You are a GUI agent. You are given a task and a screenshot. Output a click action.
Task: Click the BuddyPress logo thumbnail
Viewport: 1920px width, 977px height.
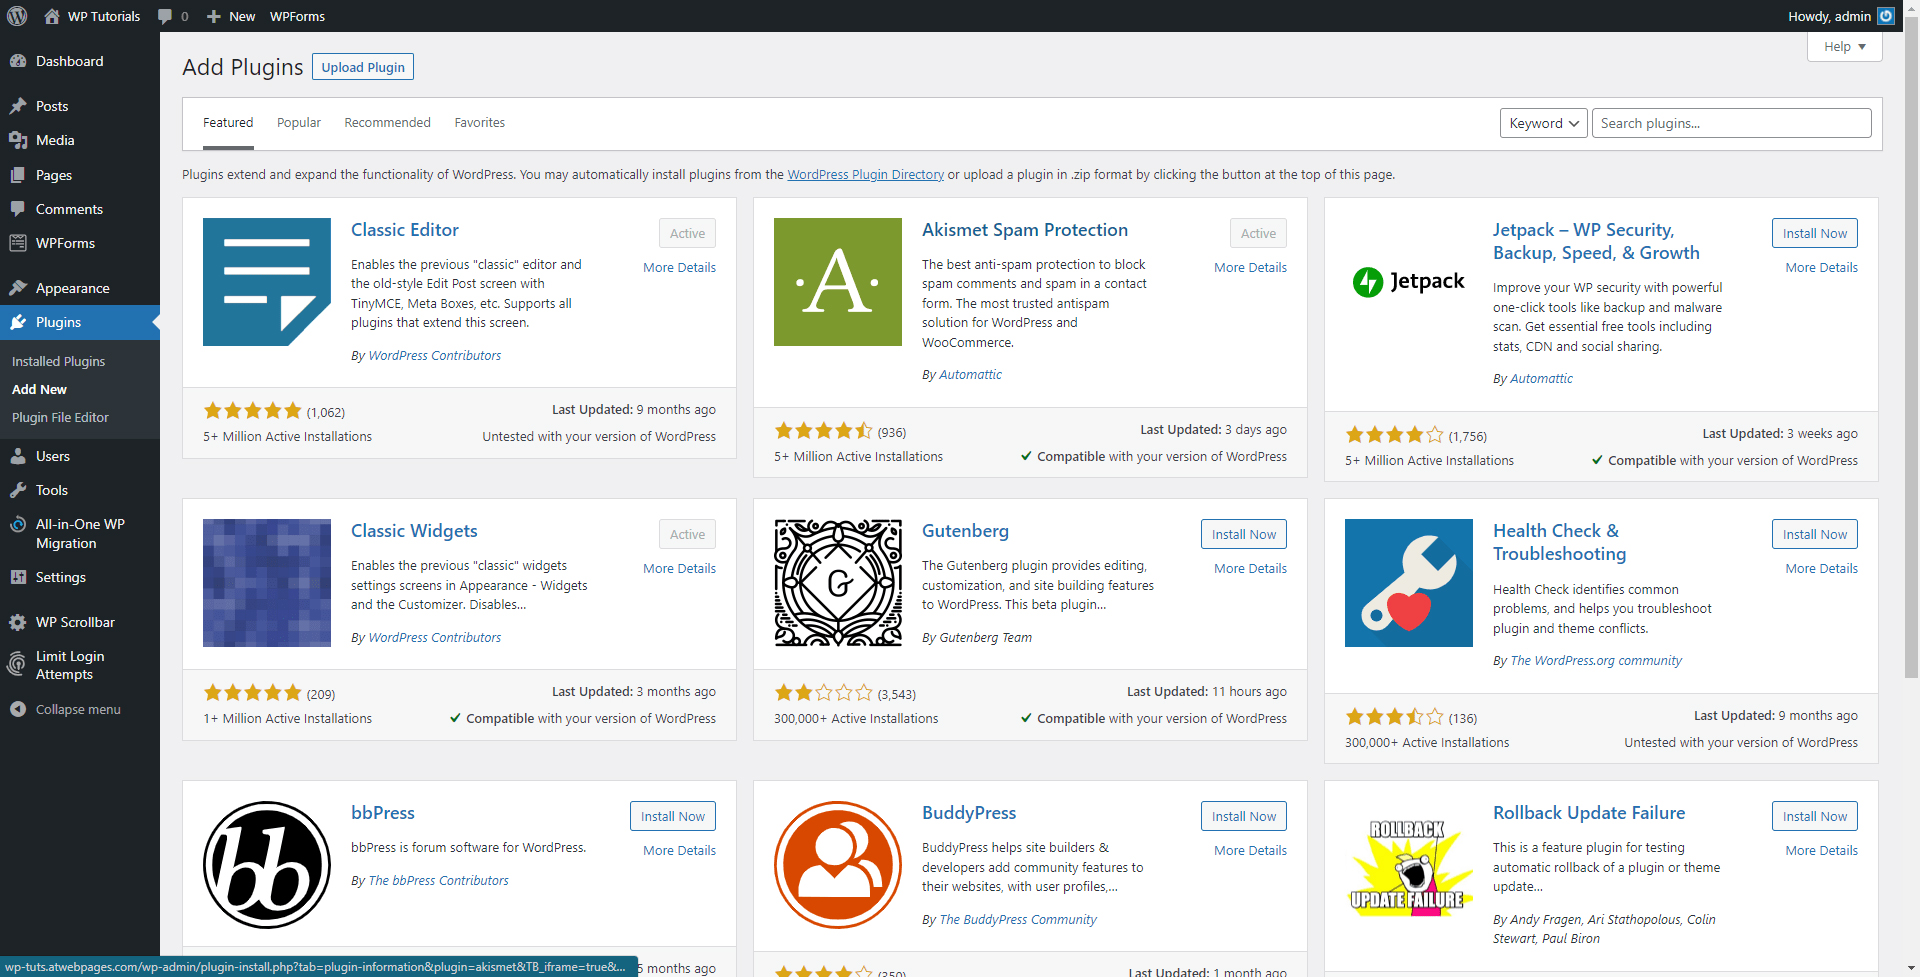(x=838, y=865)
